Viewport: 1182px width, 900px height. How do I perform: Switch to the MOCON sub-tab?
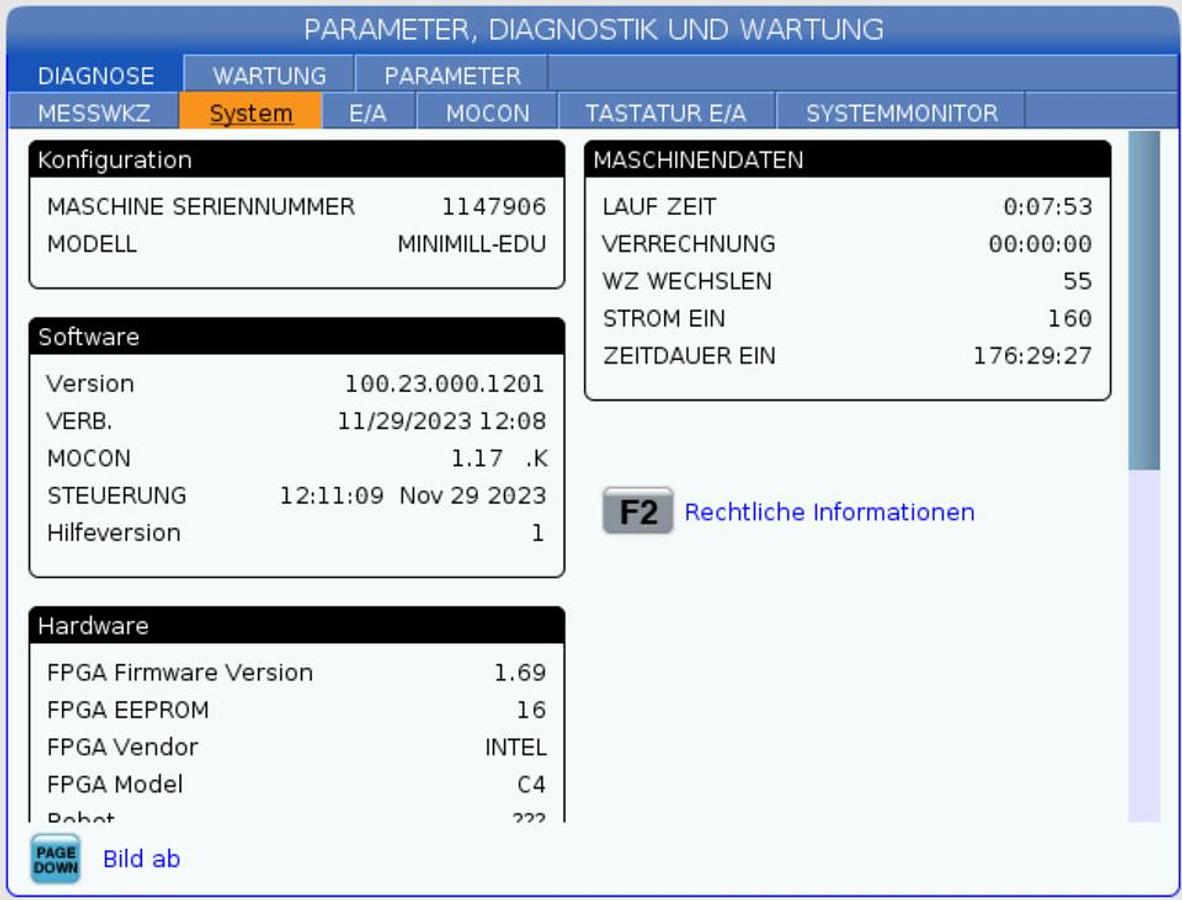tap(487, 113)
